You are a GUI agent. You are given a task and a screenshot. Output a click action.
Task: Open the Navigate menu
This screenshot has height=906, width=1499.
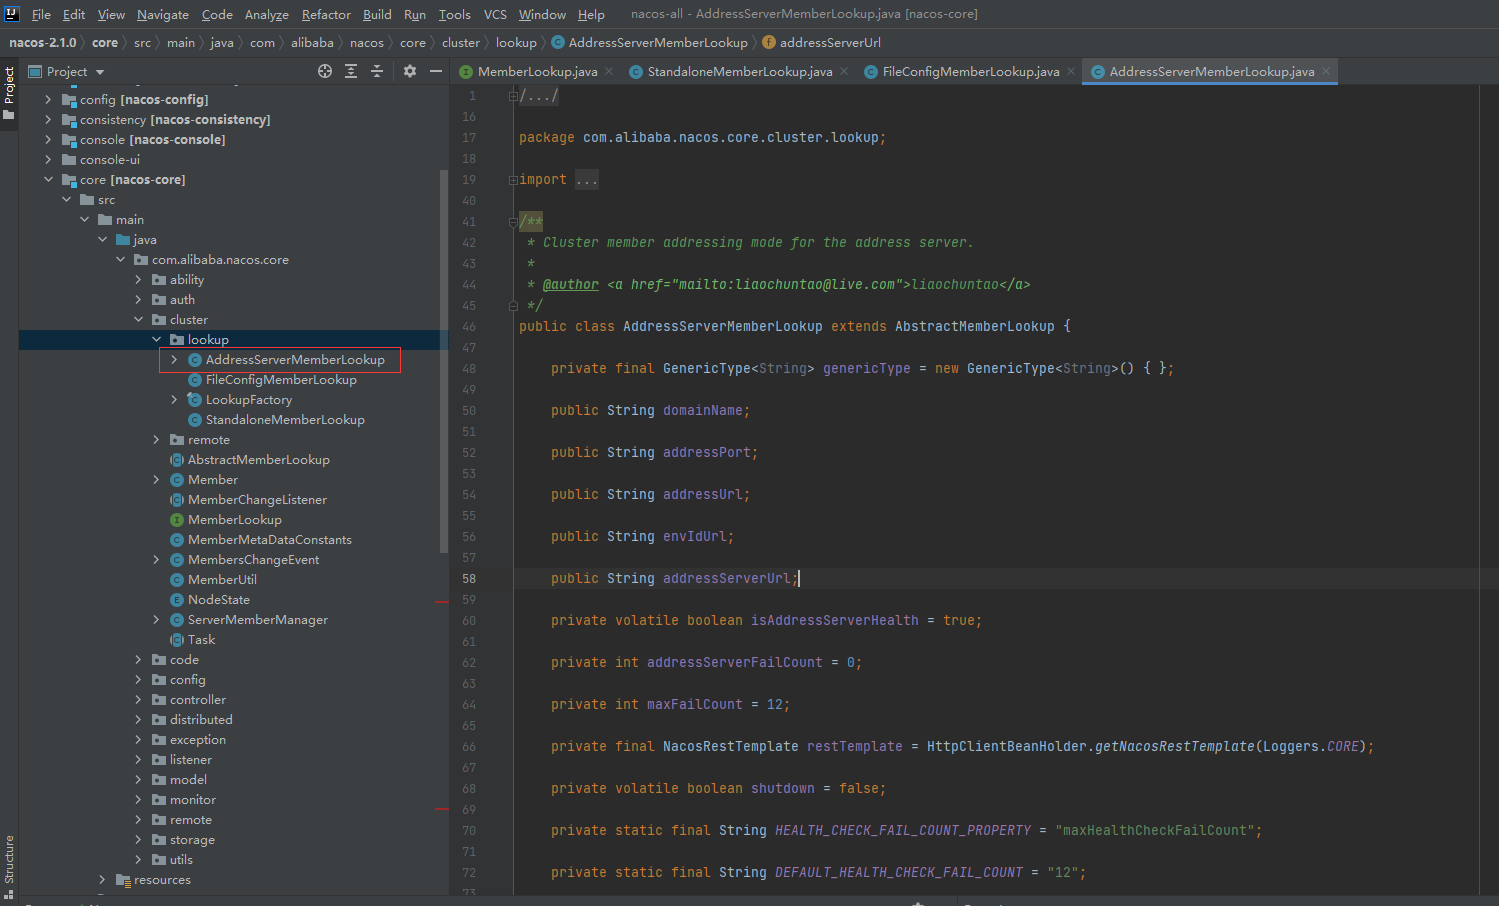[163, 14]
